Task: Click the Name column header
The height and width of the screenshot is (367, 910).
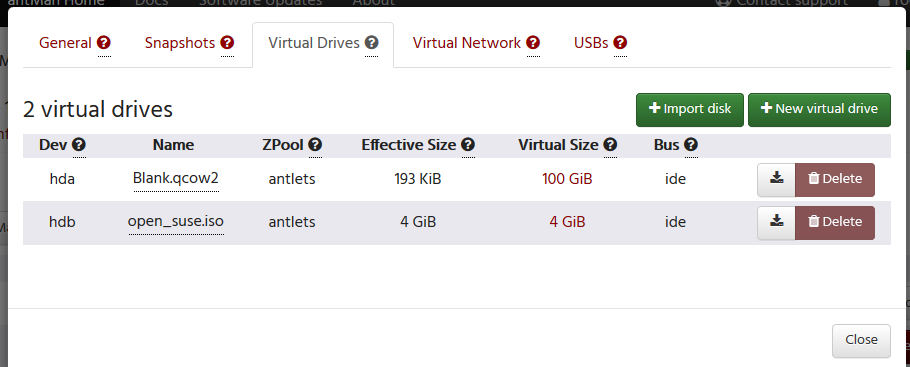Action: pyautogui.click(x=174, y=145)
